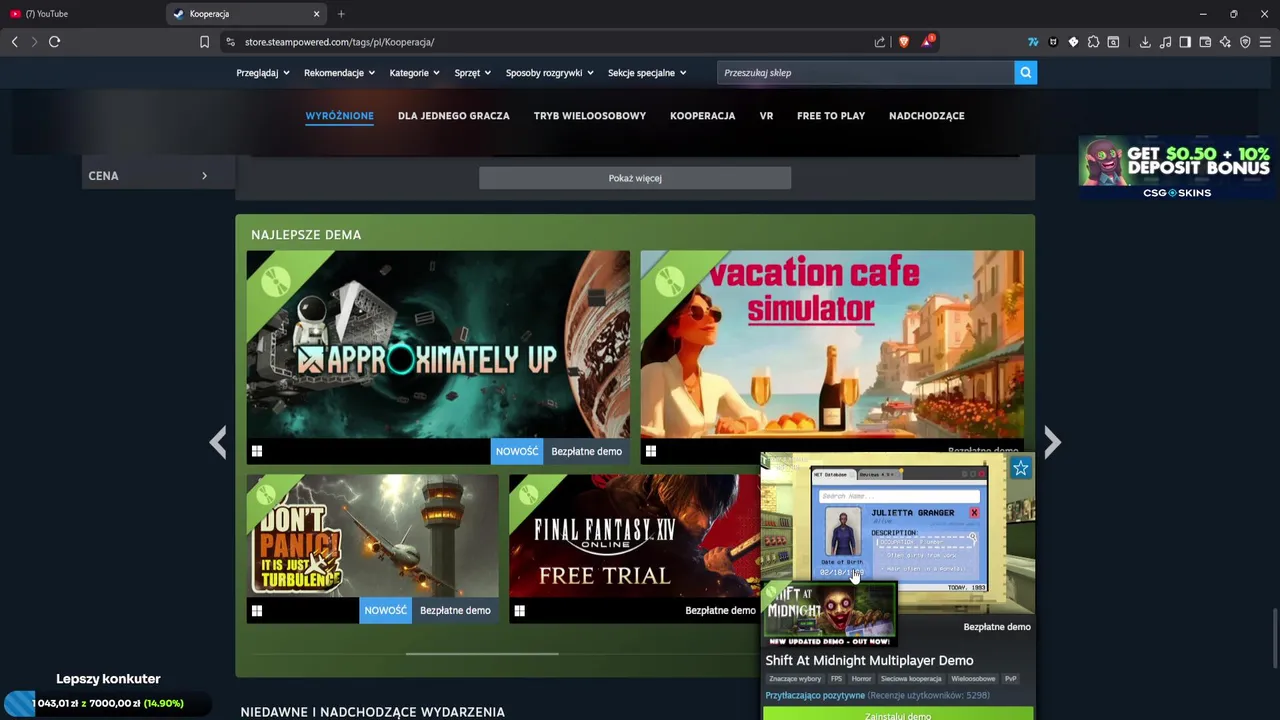Image resolution: width=1280 pixels, height=720 pixels.
Task: Open Sposoby rozgrywki dropdown menu
Action: click(x=550, y=73)
